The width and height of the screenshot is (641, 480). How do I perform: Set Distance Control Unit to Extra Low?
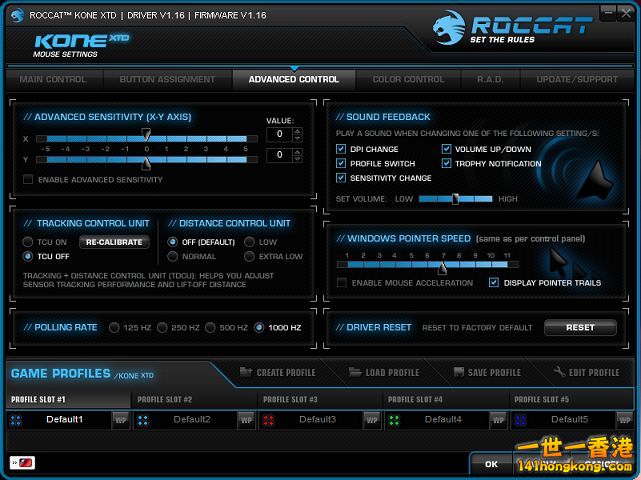click(249, 256)
